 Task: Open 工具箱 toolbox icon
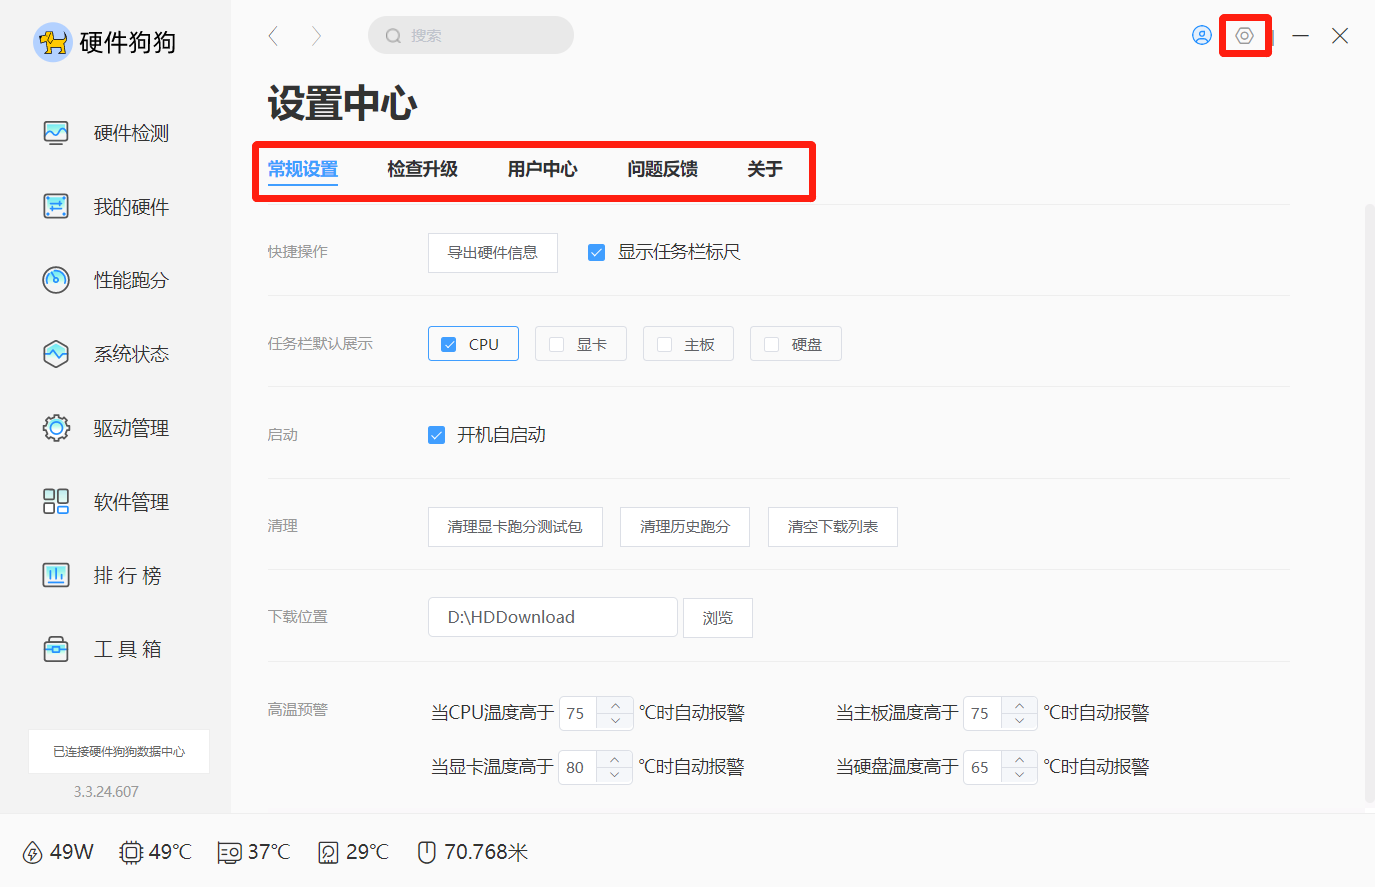click(x=56, y=649)
